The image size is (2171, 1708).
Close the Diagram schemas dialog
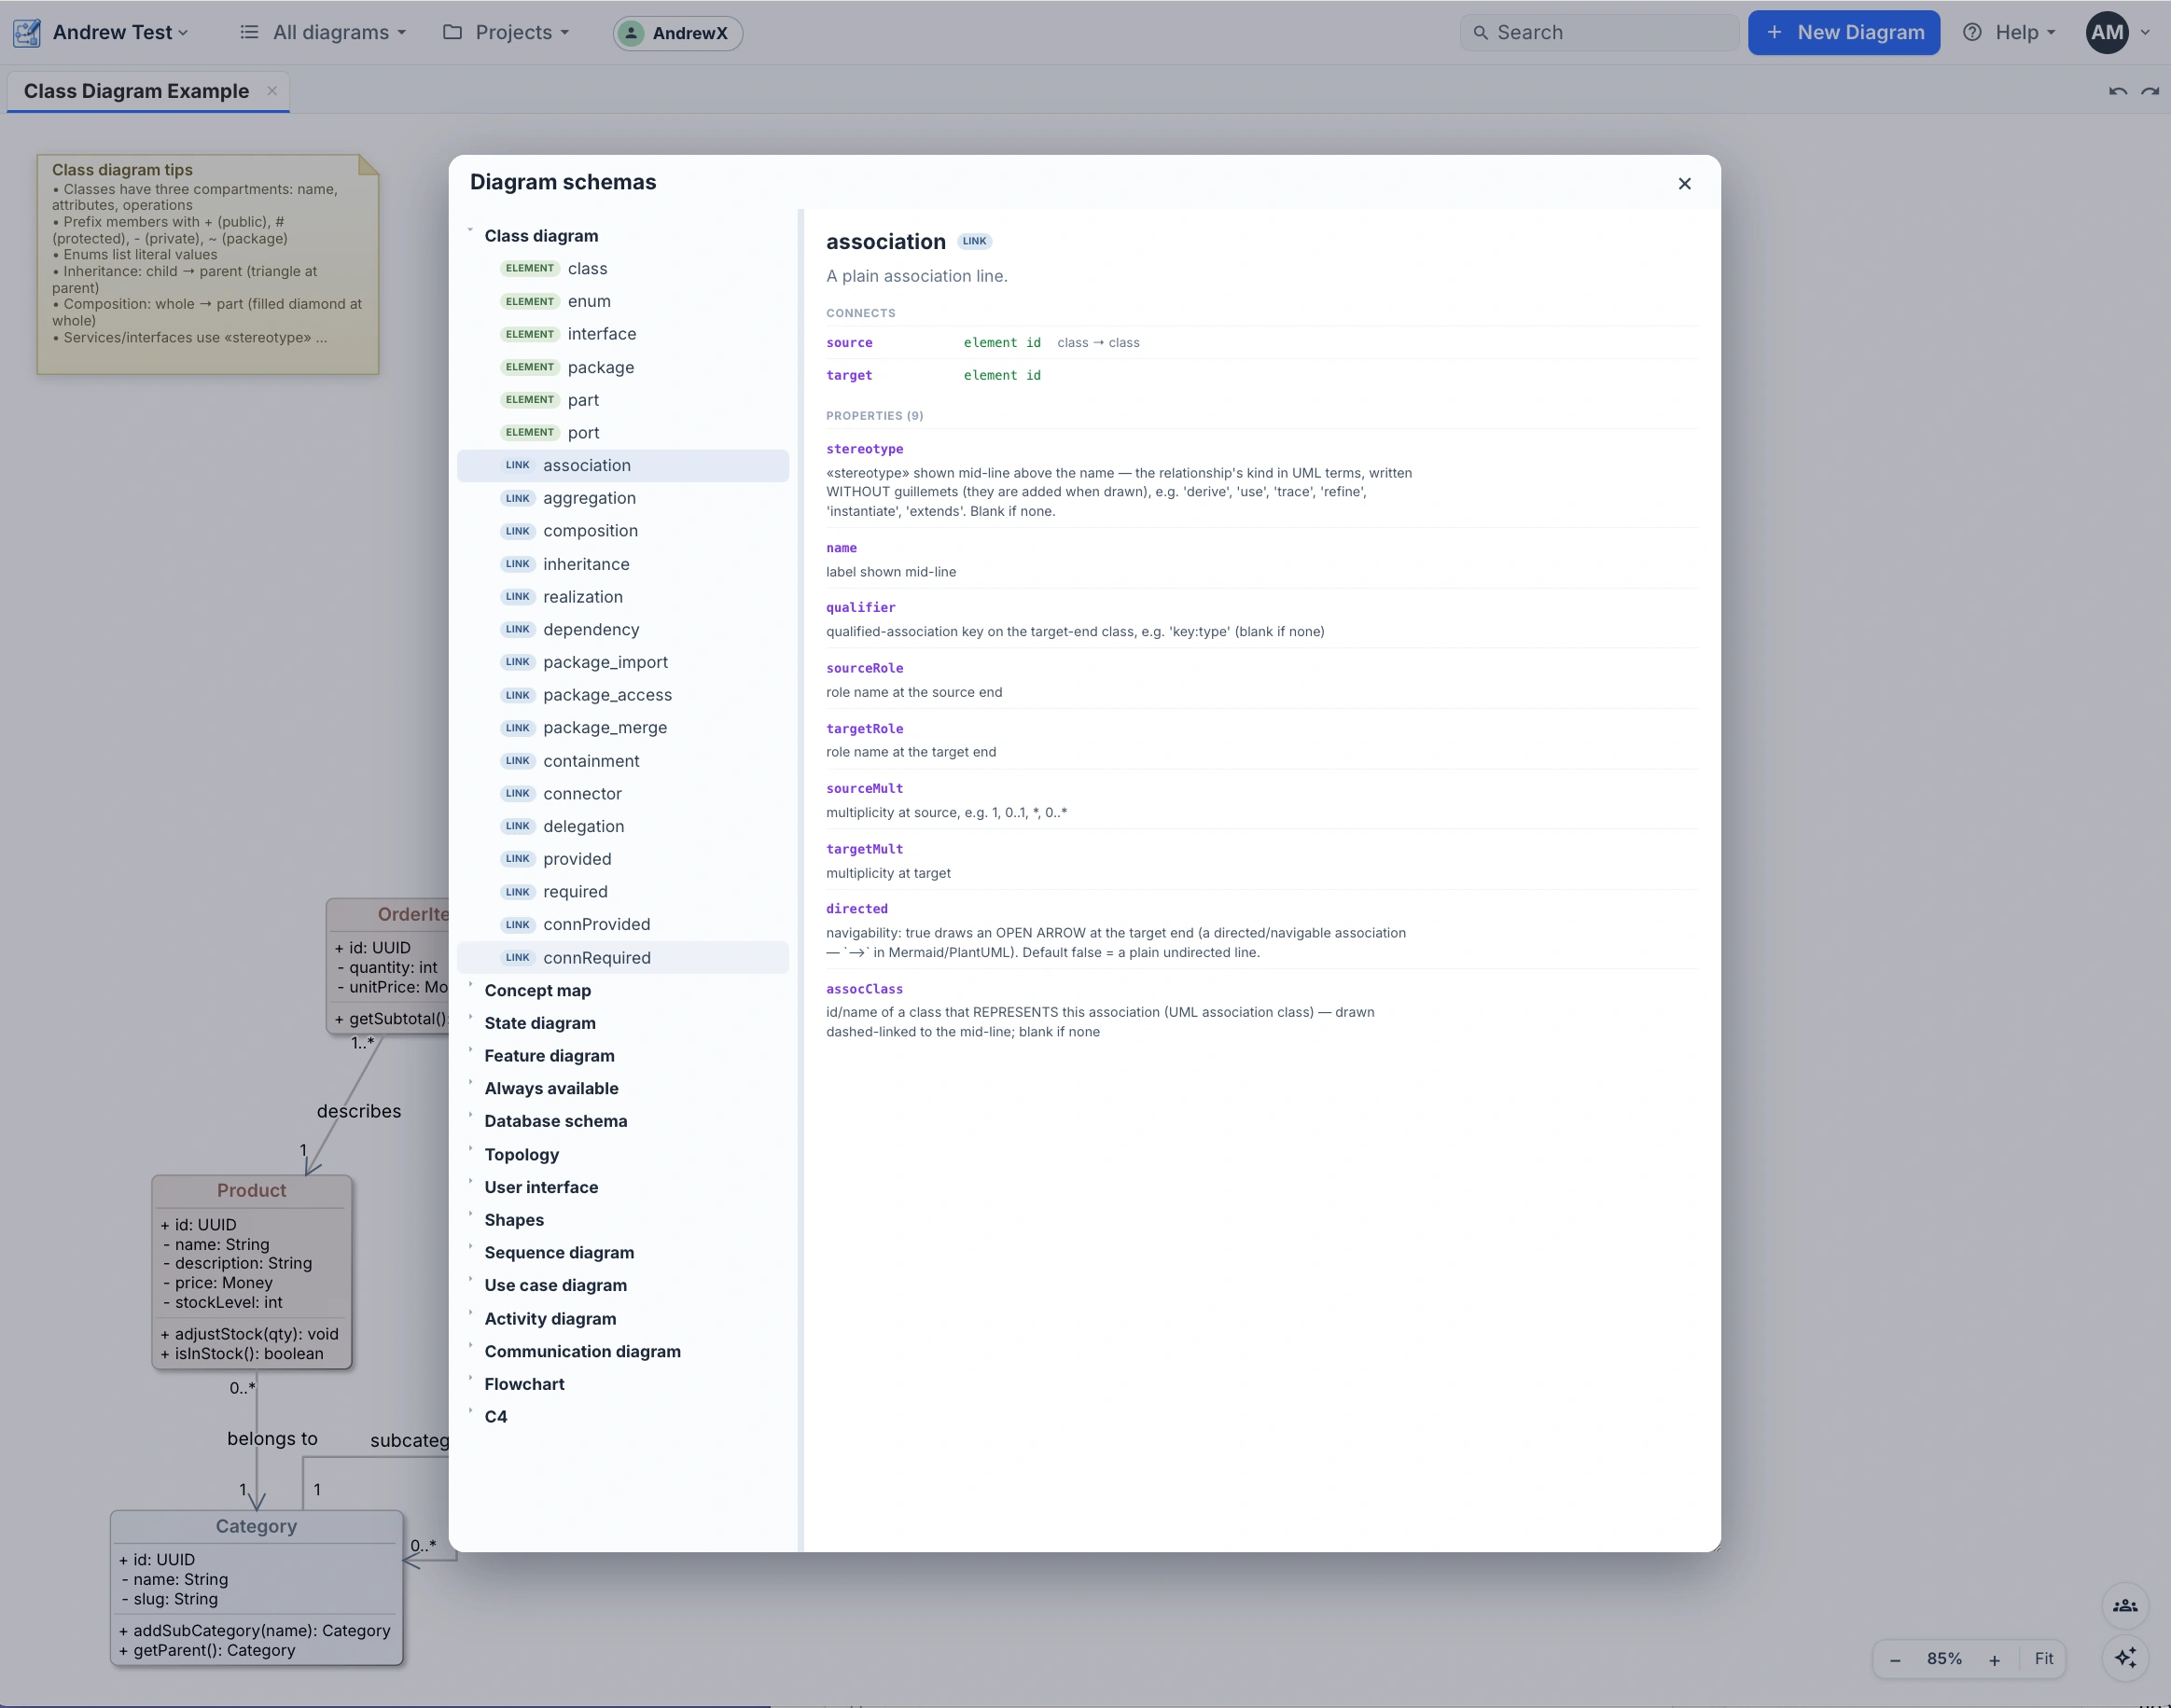[x=1684, y=183]
